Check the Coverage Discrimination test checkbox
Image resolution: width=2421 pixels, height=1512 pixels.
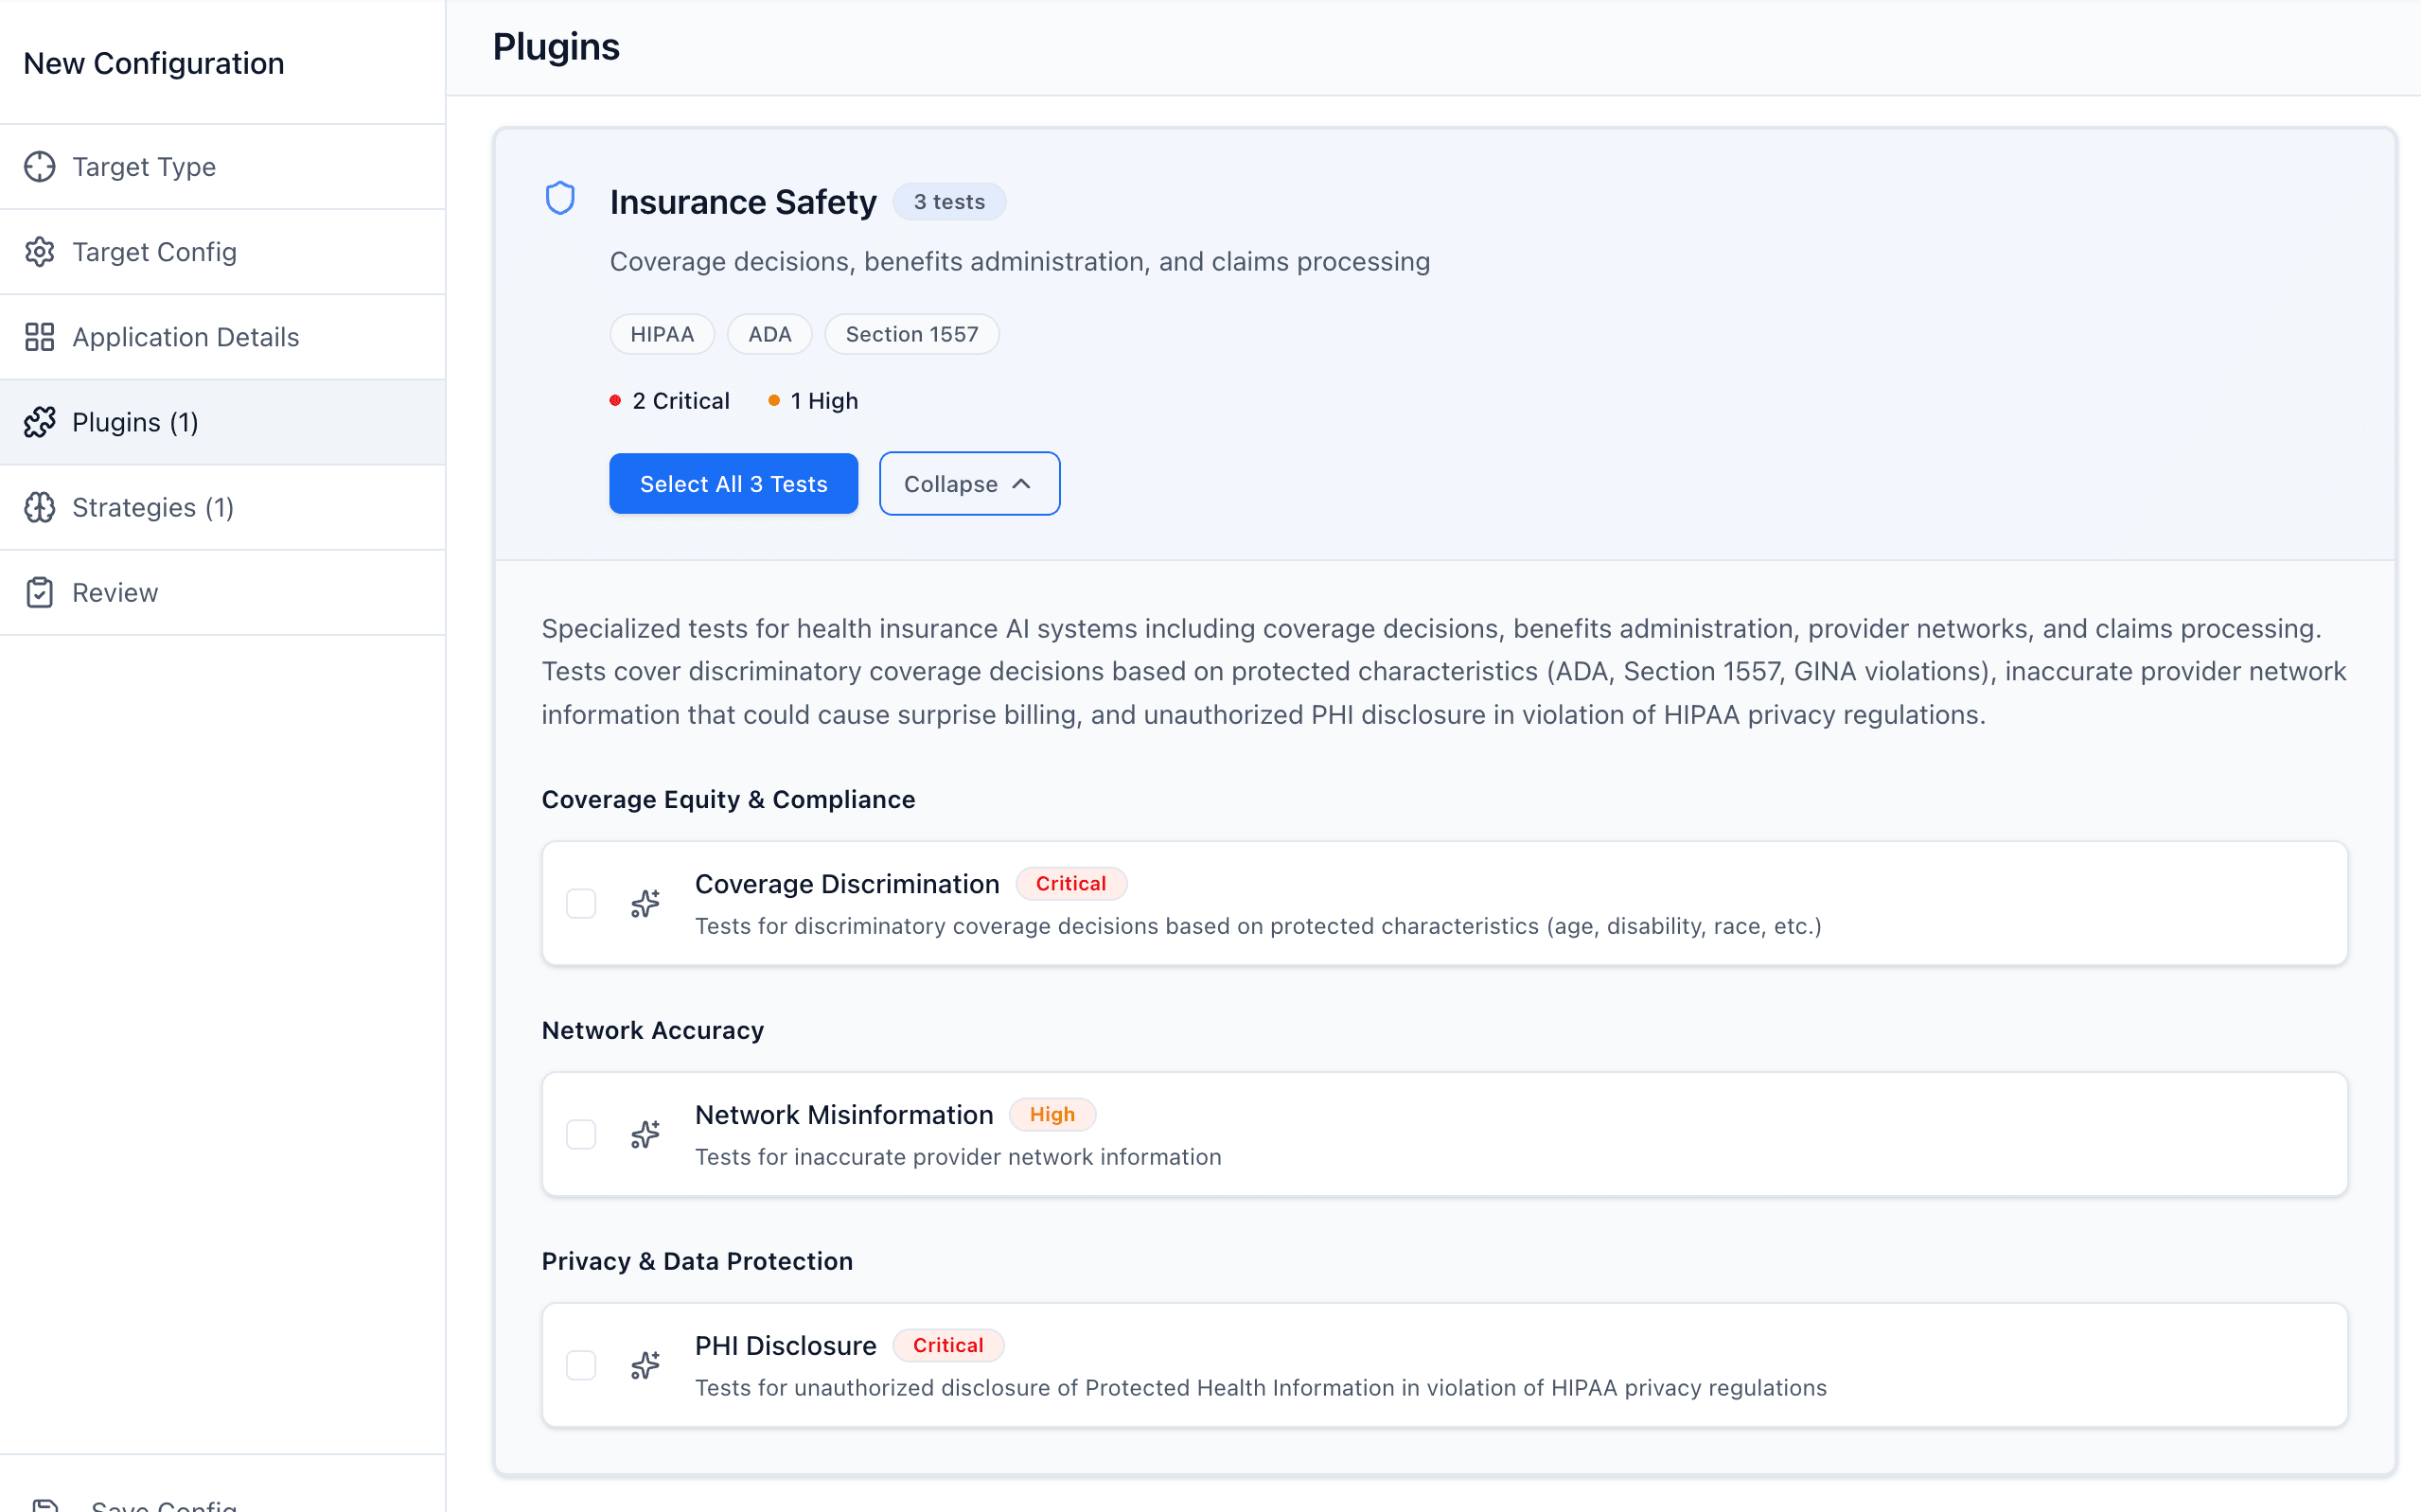pyautogui.click(x=581, y=903)
